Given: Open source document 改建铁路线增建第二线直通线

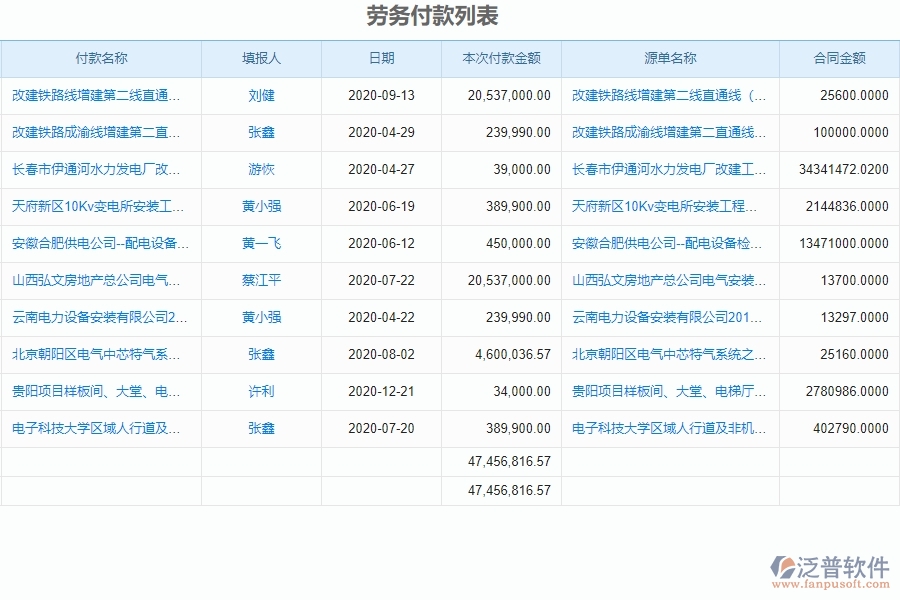Looking at the screenshot, I should (668, 96).
